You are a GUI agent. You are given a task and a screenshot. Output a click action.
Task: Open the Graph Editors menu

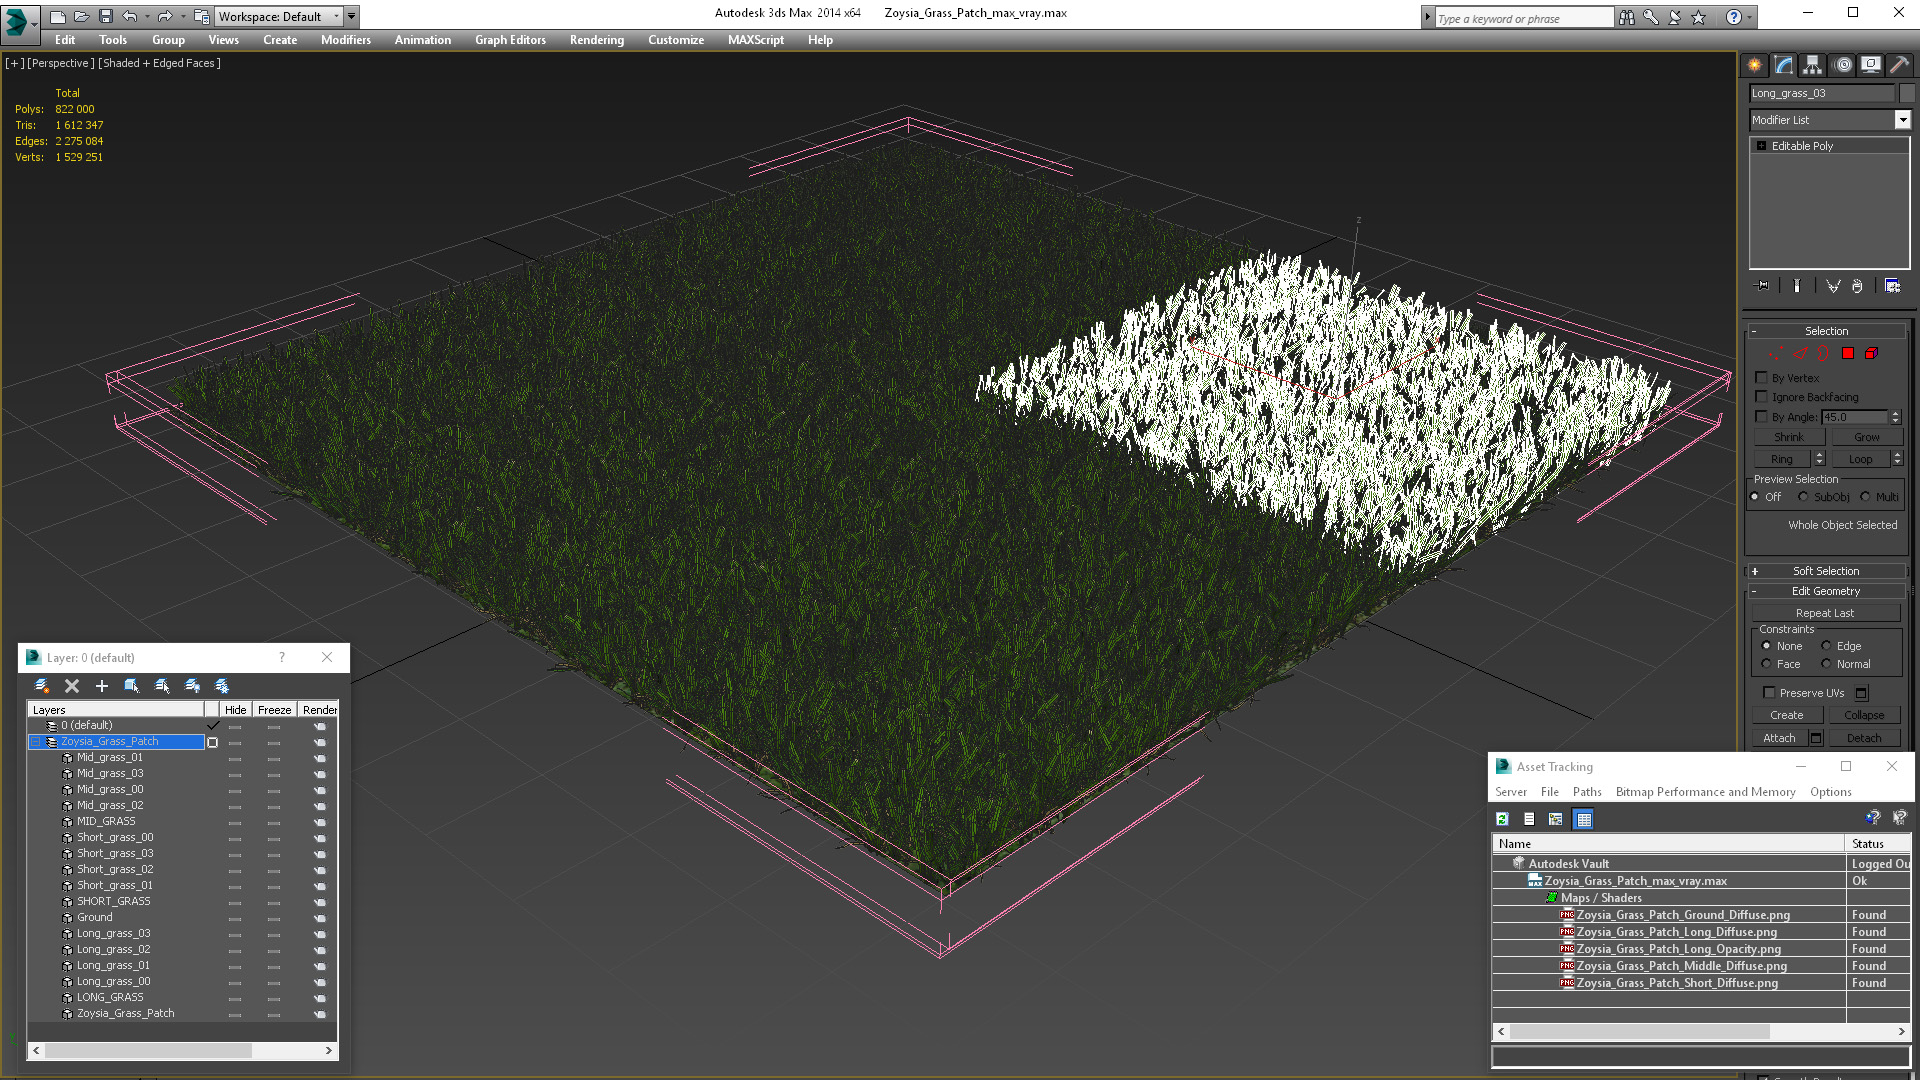coord(510,40)
